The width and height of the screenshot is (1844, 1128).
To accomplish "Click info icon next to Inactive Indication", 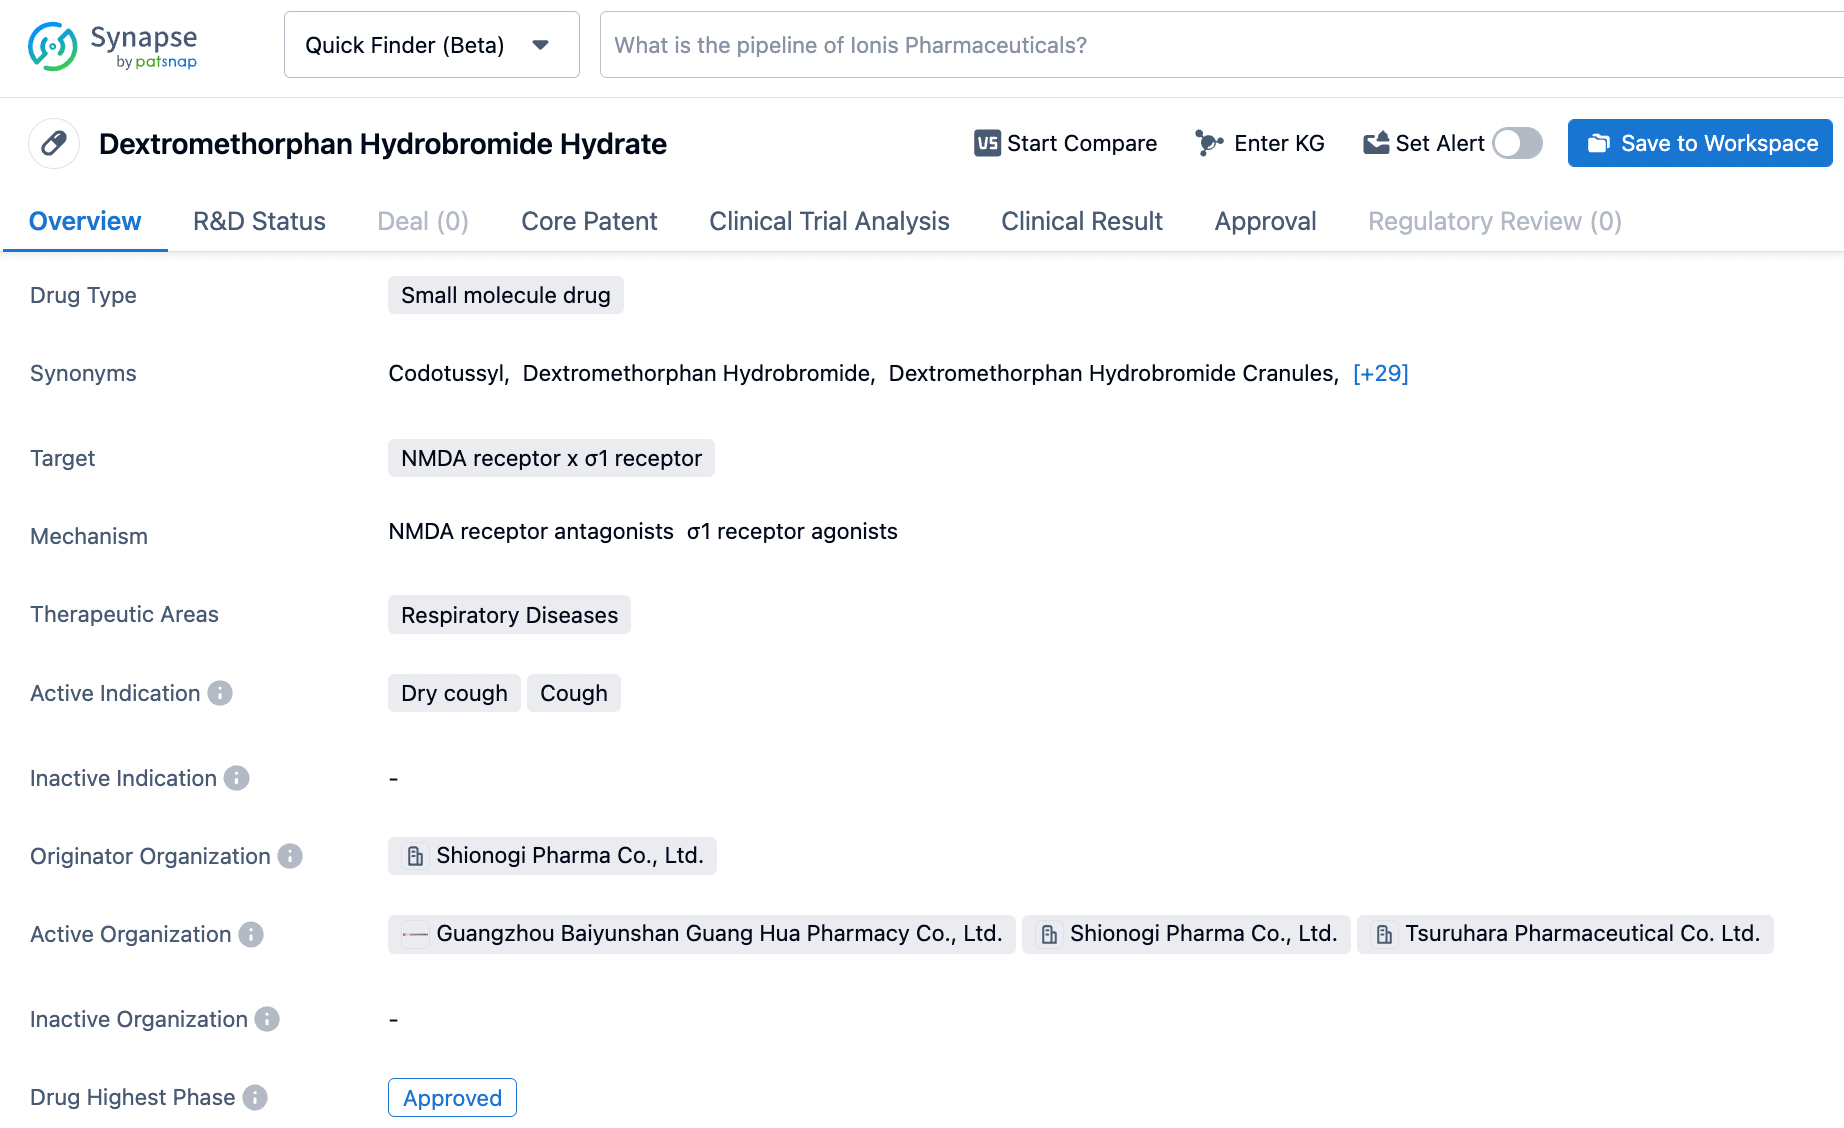I will tap(236, 778).
